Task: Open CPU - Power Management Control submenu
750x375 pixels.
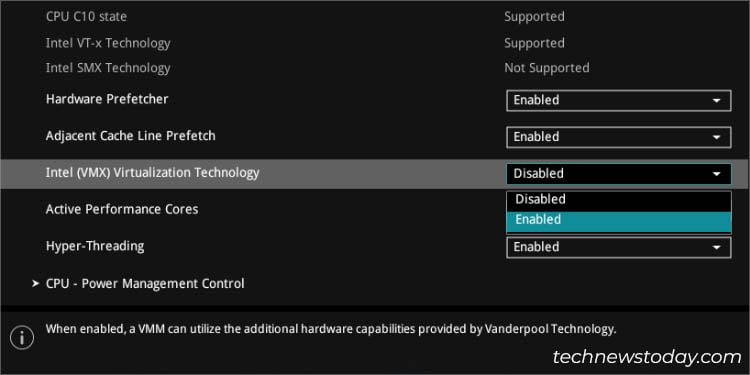Action: (x=145, y=284)
